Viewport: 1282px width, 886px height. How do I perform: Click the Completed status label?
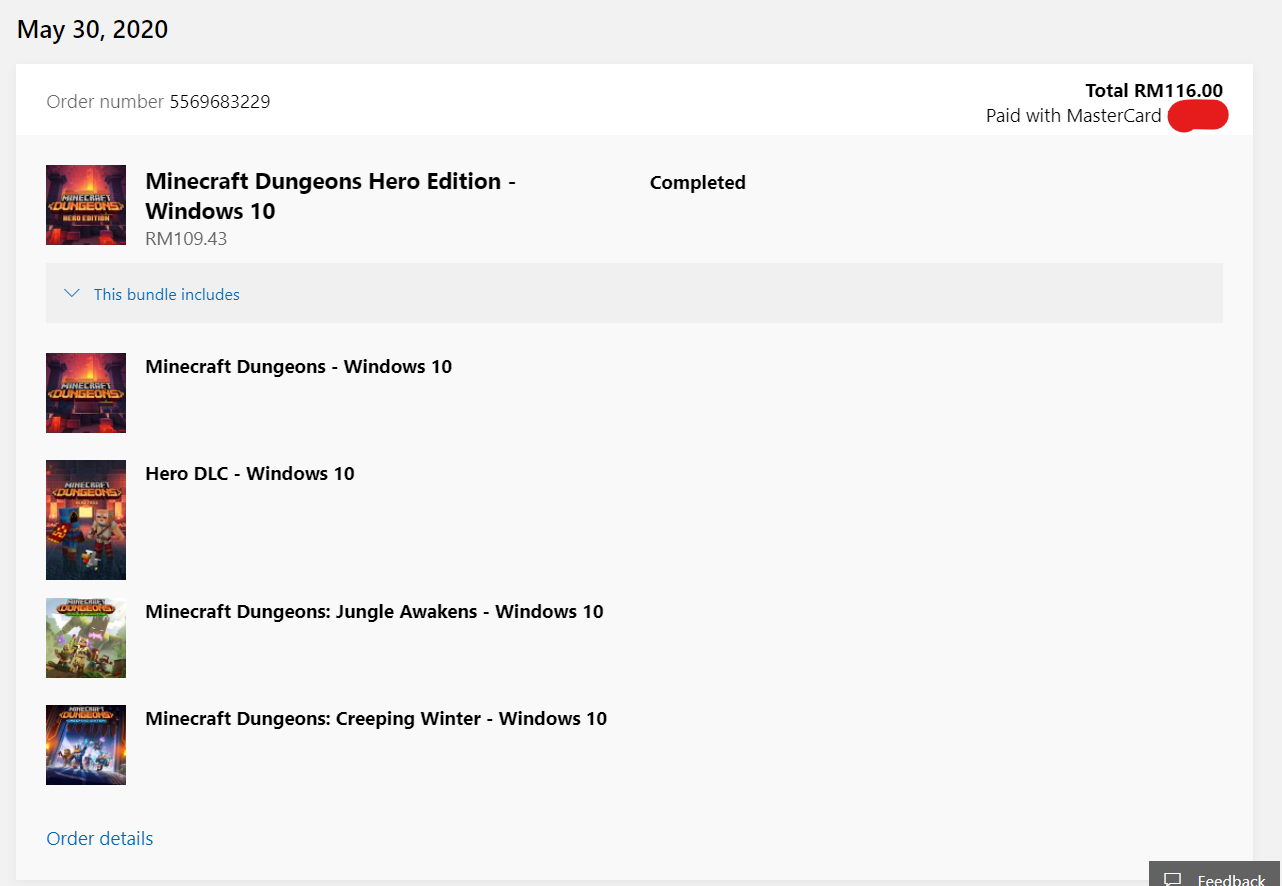(698, 183)
